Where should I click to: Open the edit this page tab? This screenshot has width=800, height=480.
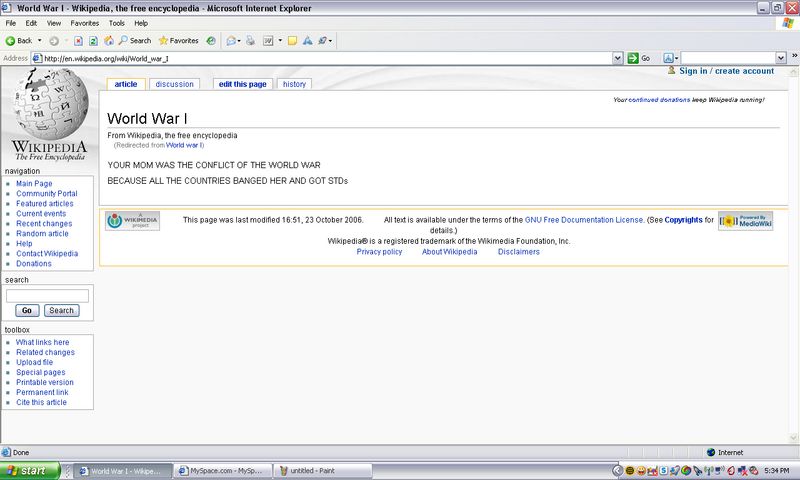pos(243,84)
